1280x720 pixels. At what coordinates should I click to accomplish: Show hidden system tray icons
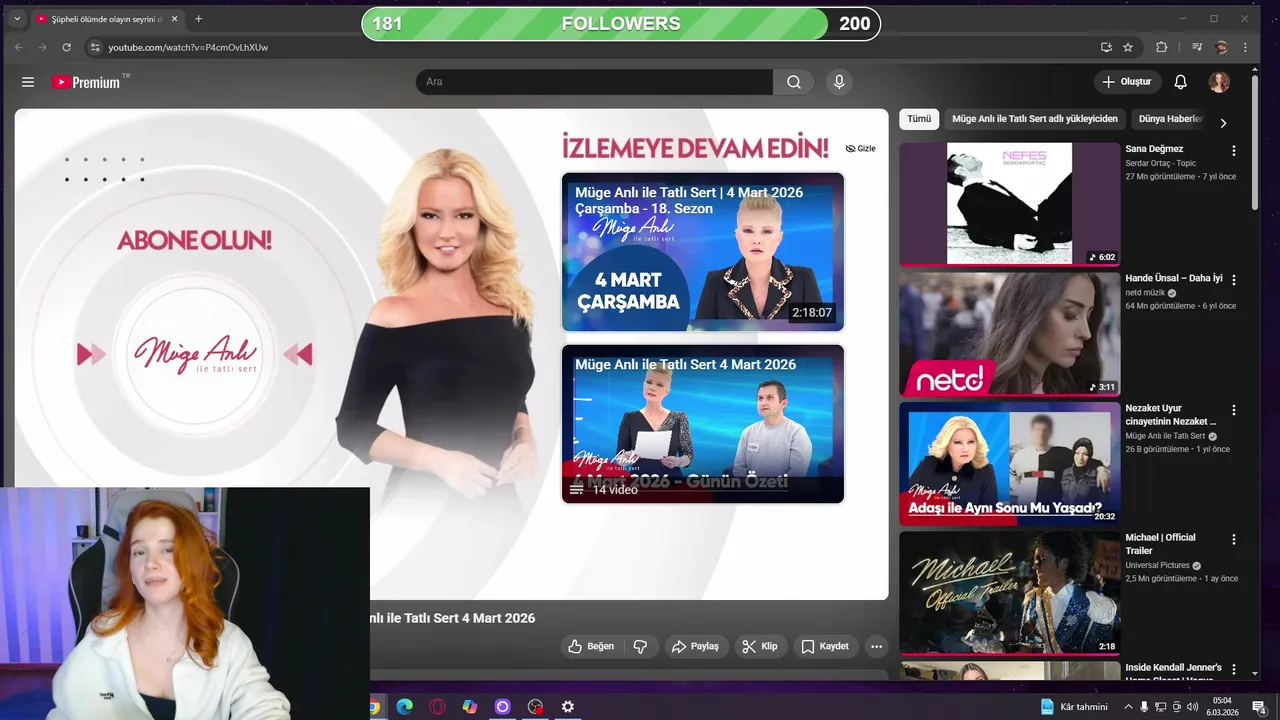pos(1128,707)
